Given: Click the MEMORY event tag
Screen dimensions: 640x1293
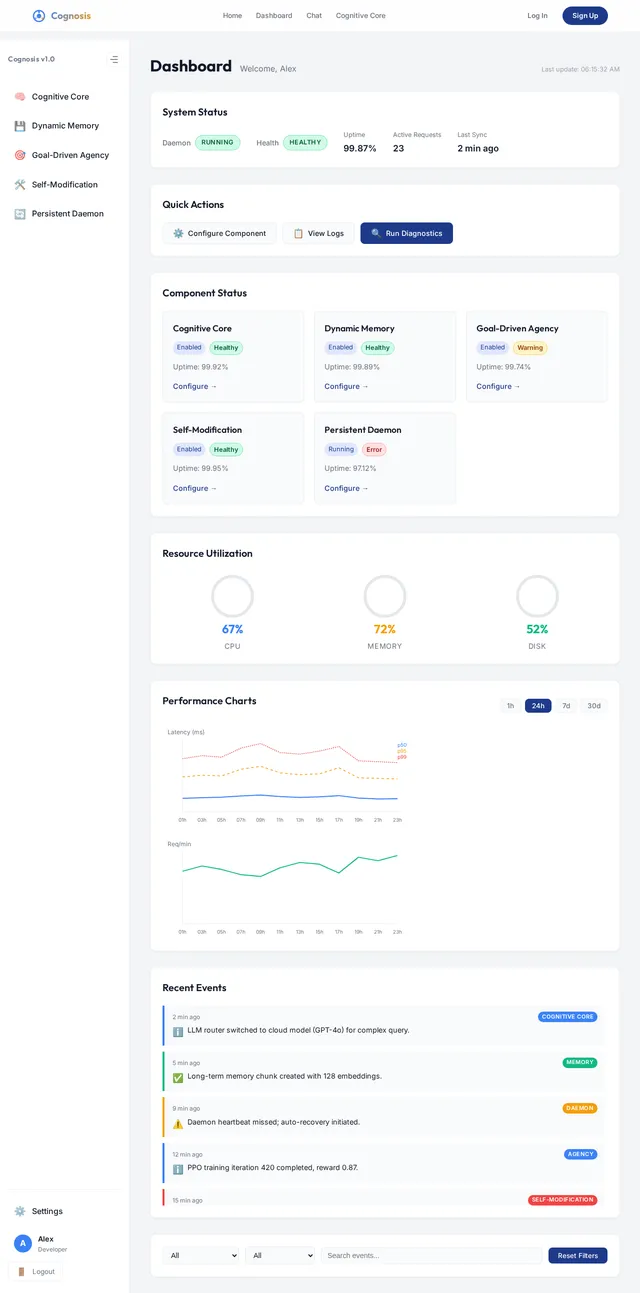Looking at the screenshot, I should click(580, 1062).
